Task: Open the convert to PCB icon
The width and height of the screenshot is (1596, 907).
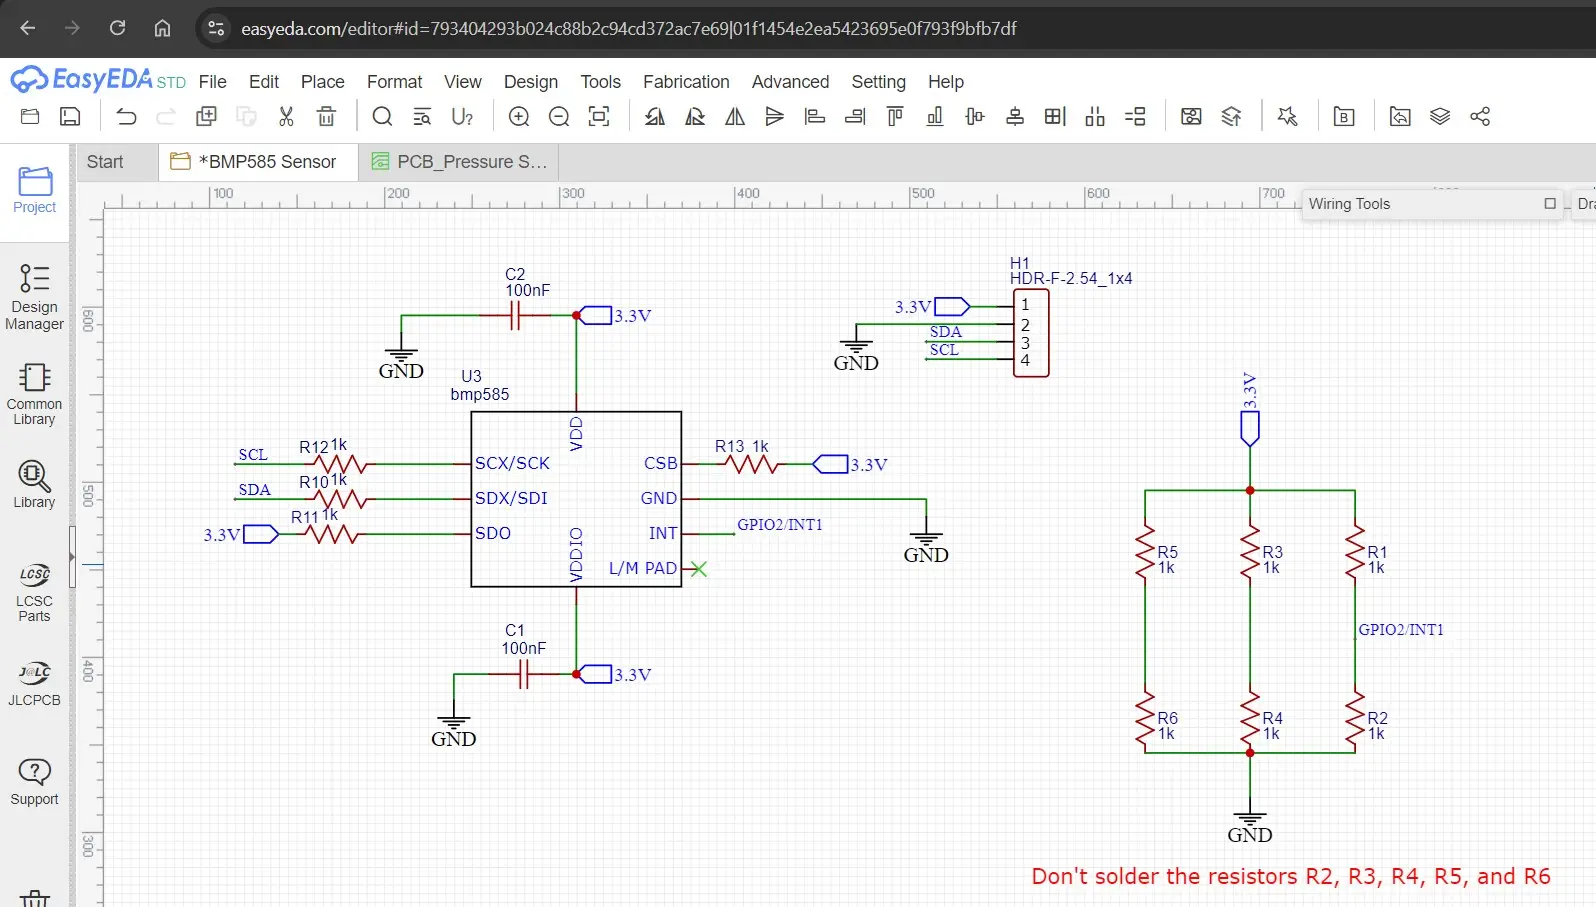Action: click(1191, 116)
